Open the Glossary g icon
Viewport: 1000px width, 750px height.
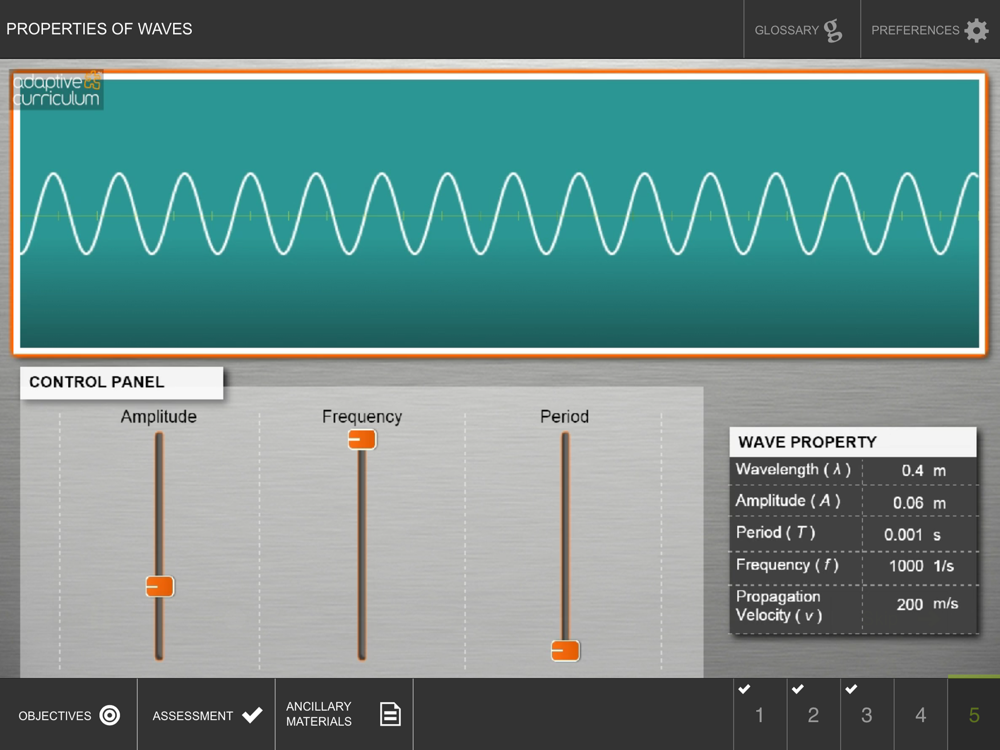[x=833, y=30]
